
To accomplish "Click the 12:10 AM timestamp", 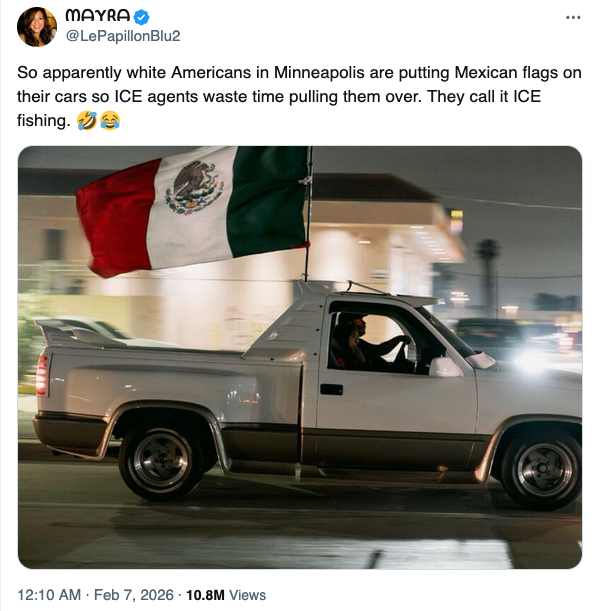I will pos(49,595).
